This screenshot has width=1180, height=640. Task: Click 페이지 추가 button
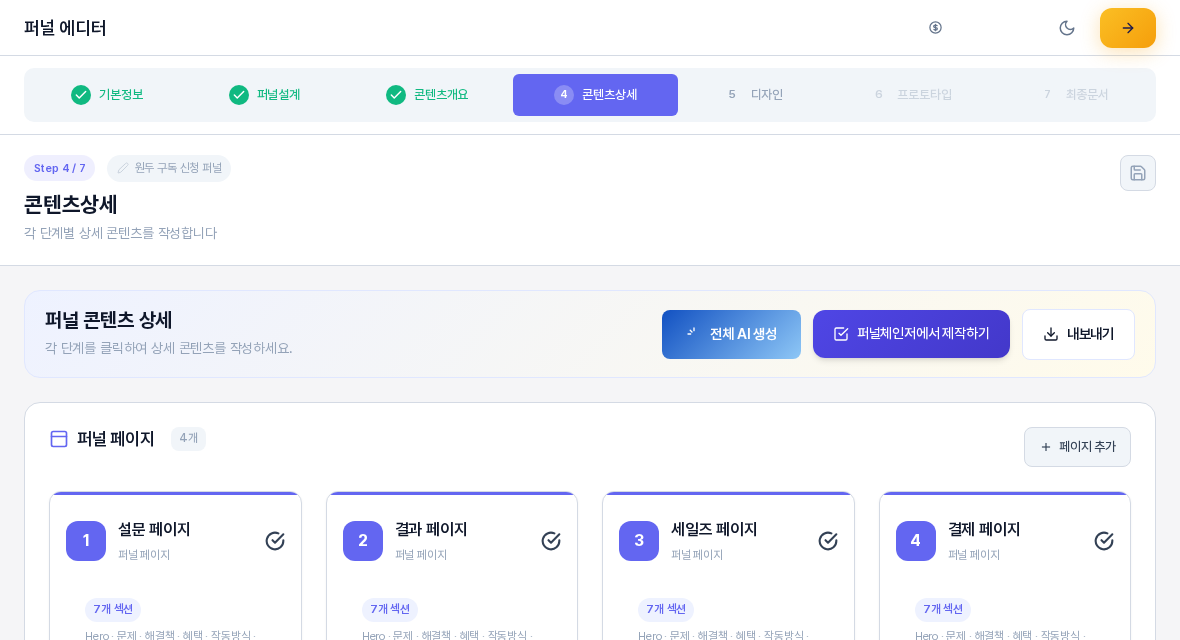[x=1077, y=447]
